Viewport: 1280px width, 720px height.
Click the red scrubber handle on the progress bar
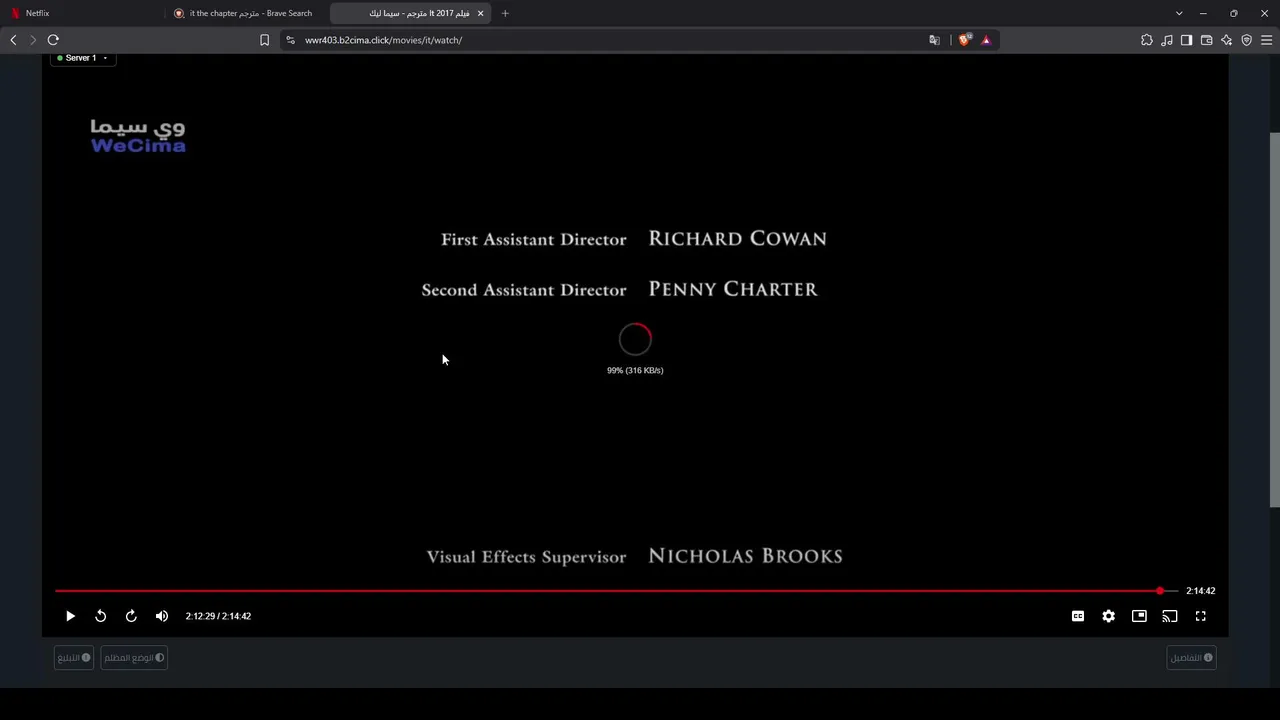tap(1160, 591)
